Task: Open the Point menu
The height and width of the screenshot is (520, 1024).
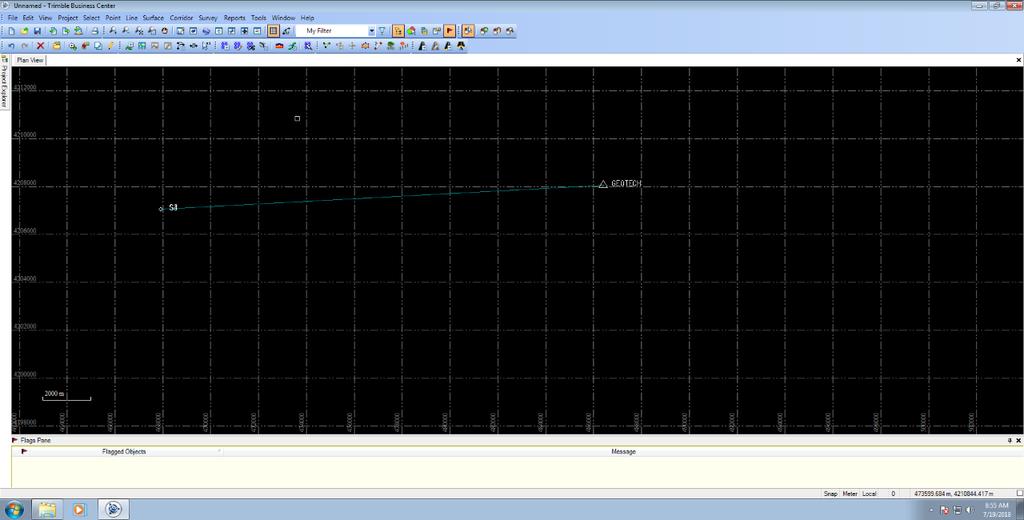Action: pos(113,18)
